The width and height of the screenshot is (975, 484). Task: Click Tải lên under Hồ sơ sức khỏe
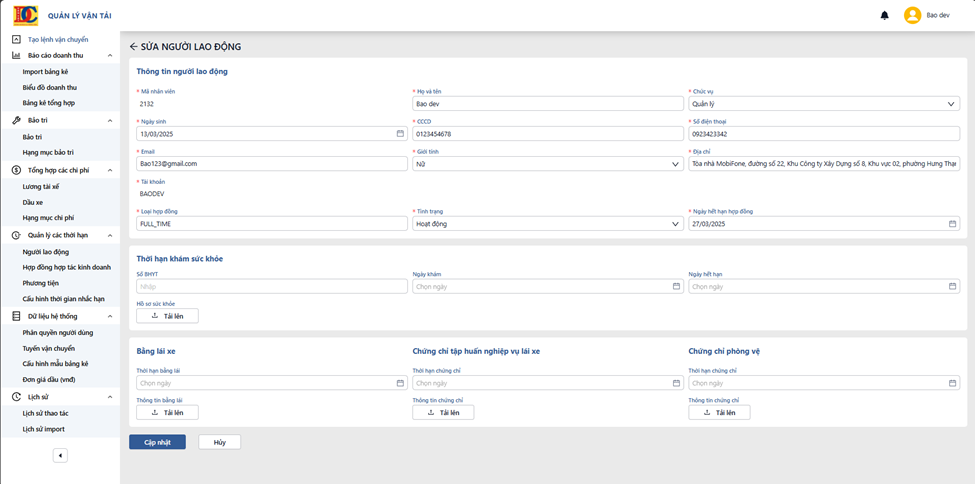coord(167,316)
